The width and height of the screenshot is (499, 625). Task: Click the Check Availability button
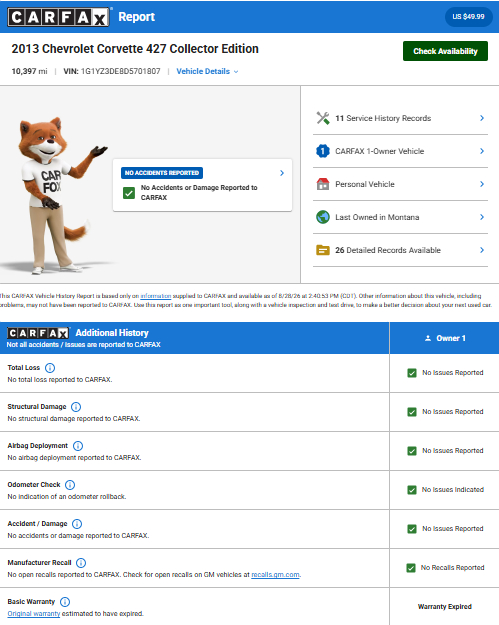[445, 51]
